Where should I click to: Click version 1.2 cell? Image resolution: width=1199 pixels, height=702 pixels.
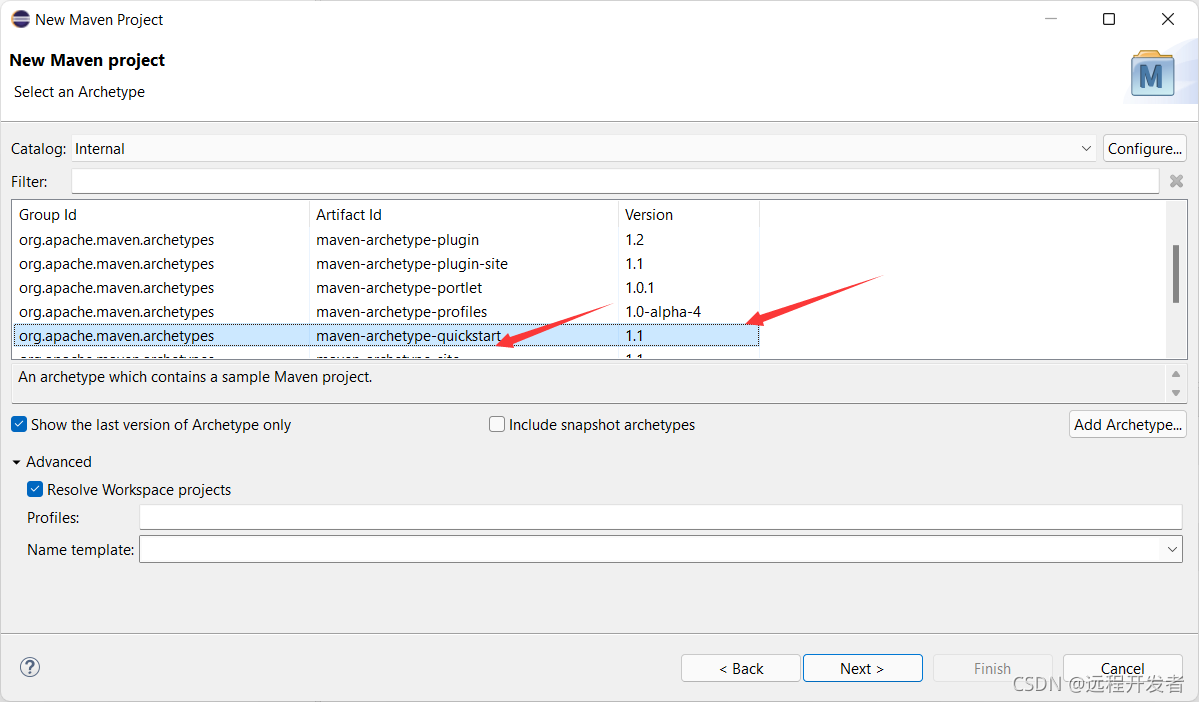[635, 239]
